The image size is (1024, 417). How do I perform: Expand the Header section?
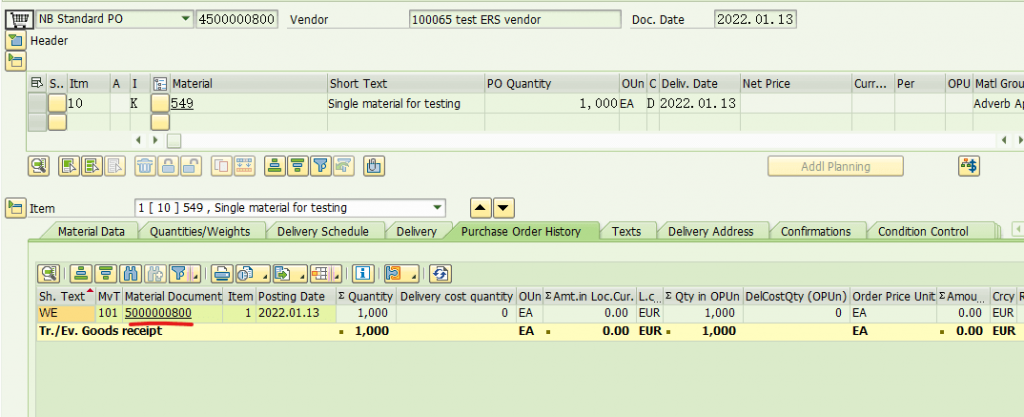click(16, 40)
